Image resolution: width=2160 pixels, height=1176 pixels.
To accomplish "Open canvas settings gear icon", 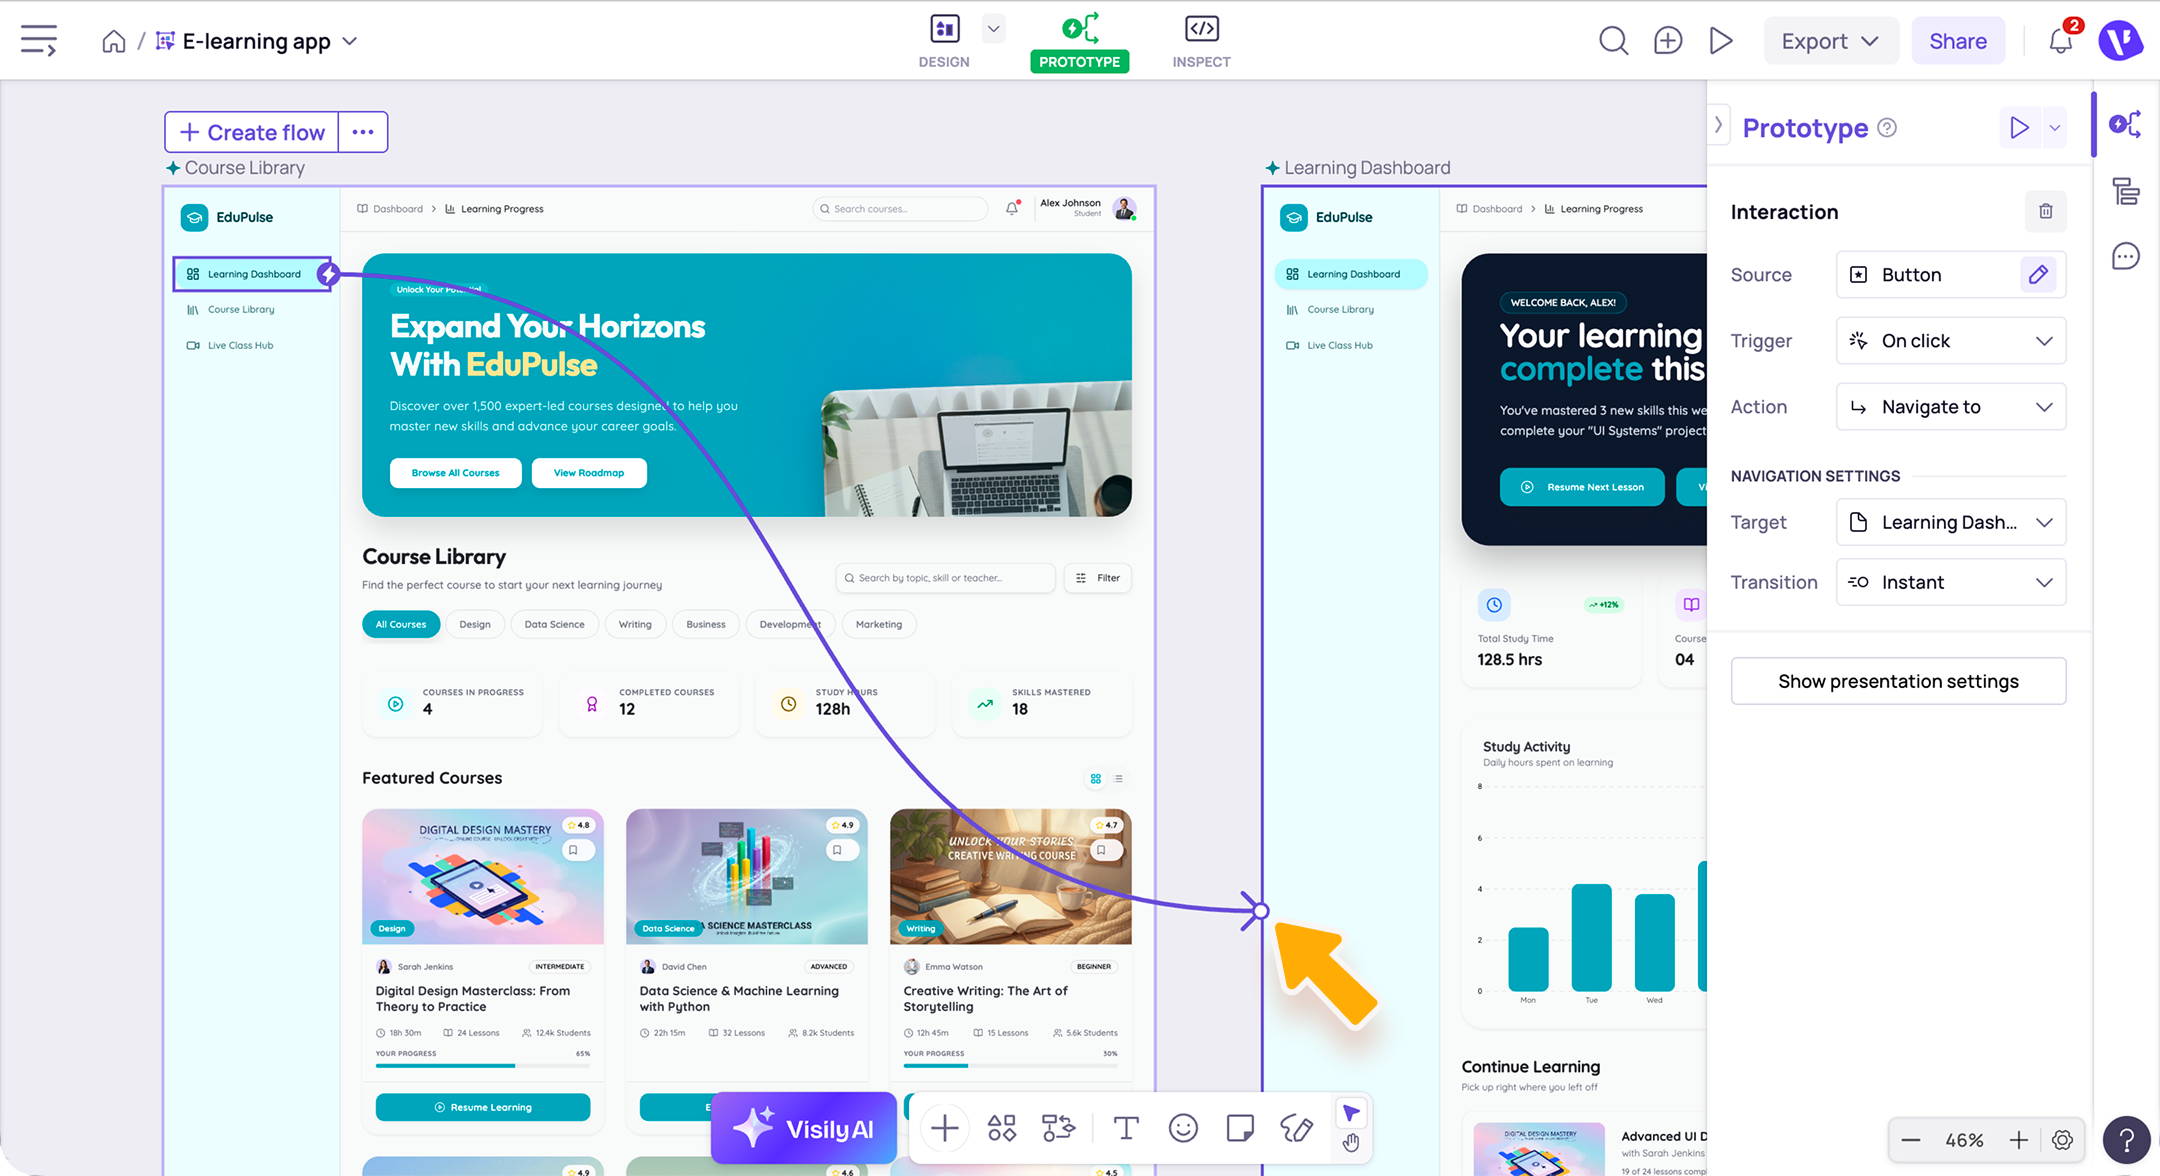I will 2062,1140.
